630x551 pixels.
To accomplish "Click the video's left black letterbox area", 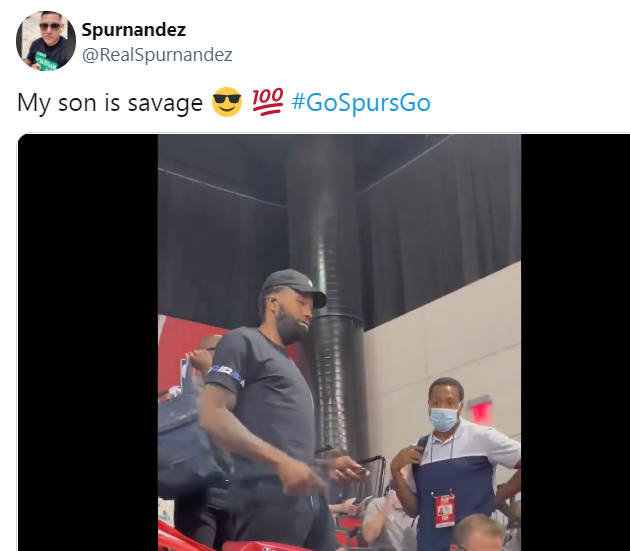I will 88,342.
